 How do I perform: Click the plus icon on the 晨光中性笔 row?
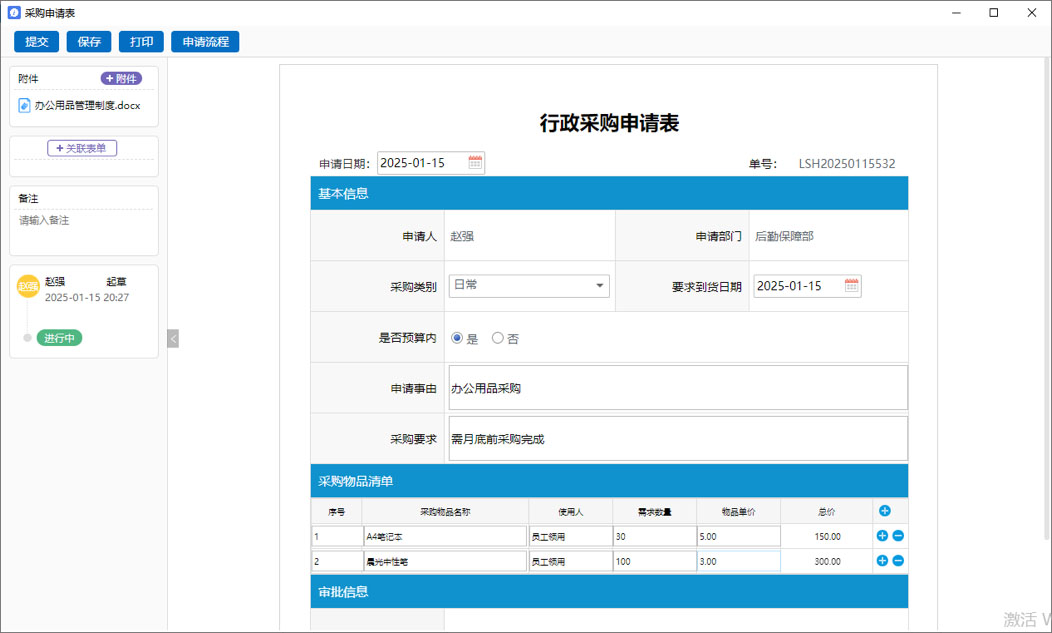882,561
